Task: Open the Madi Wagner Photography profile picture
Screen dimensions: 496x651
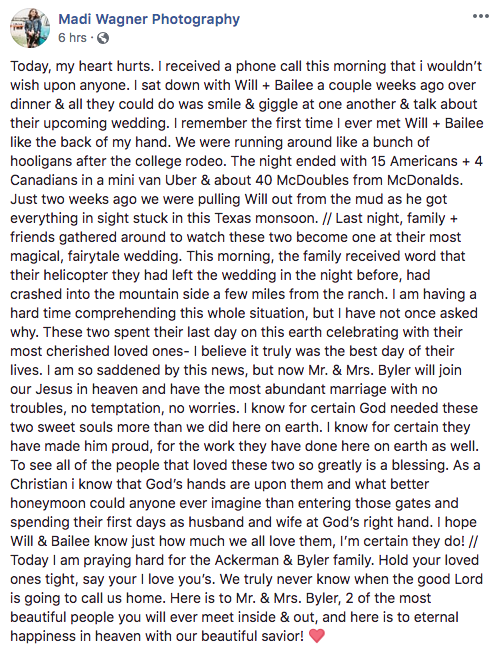Action: (x=30, y=28)
